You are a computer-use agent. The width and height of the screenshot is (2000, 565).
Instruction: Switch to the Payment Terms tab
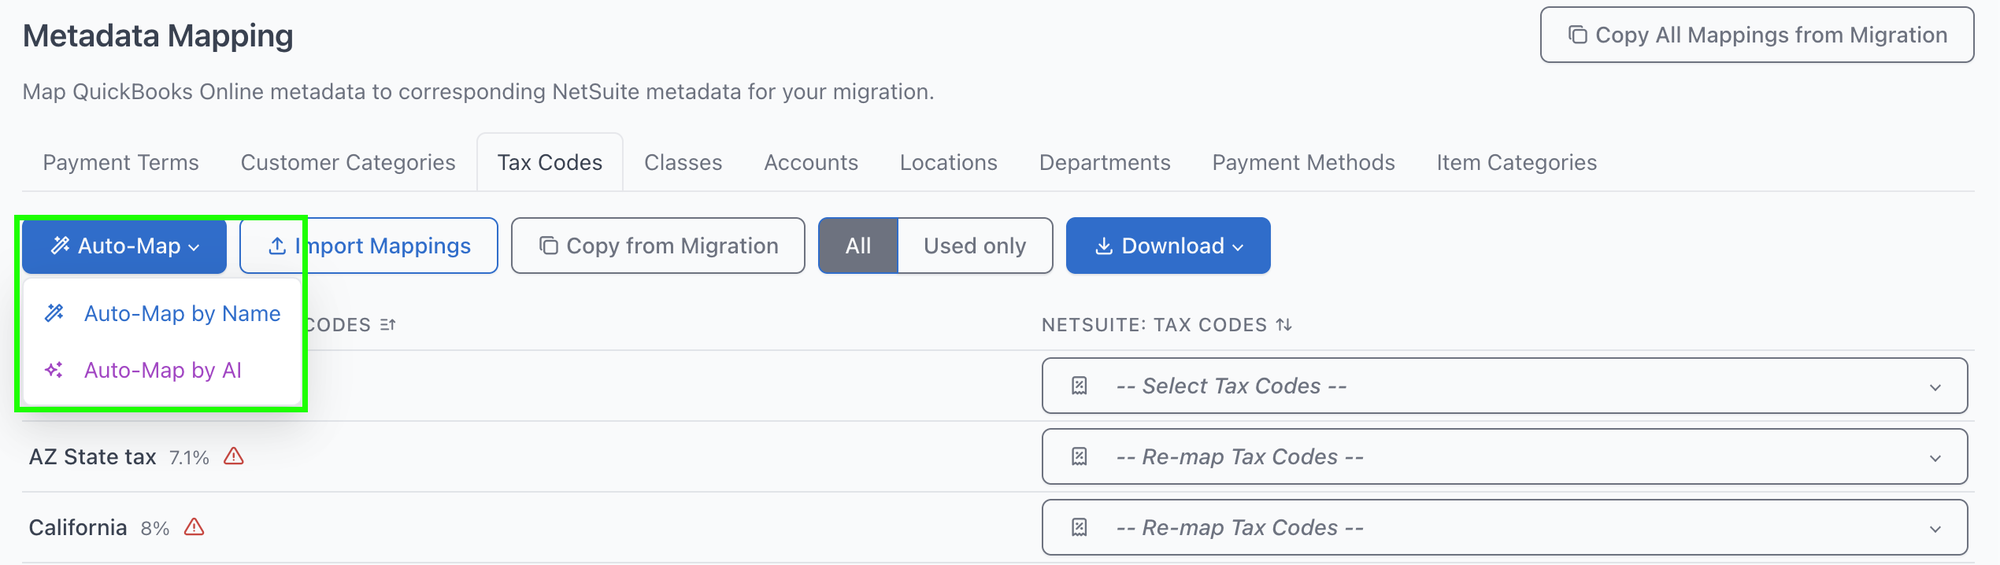tap(121, 163)
